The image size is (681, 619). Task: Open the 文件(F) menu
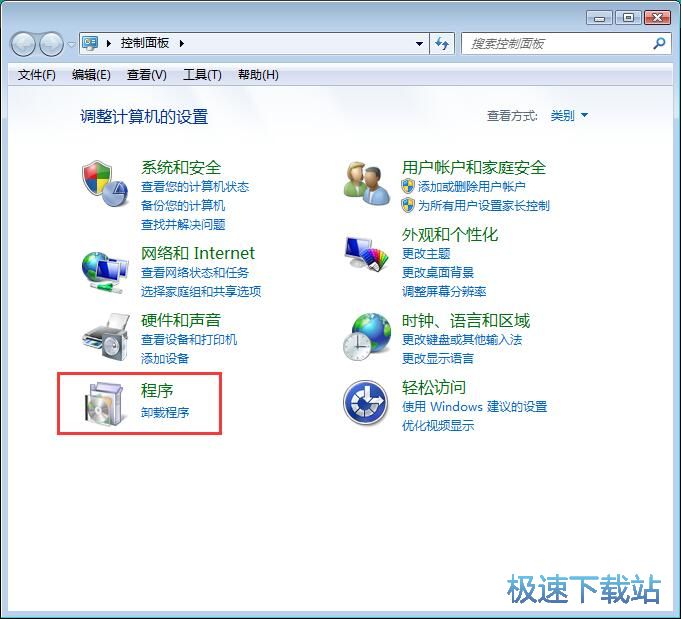point(36,75)
